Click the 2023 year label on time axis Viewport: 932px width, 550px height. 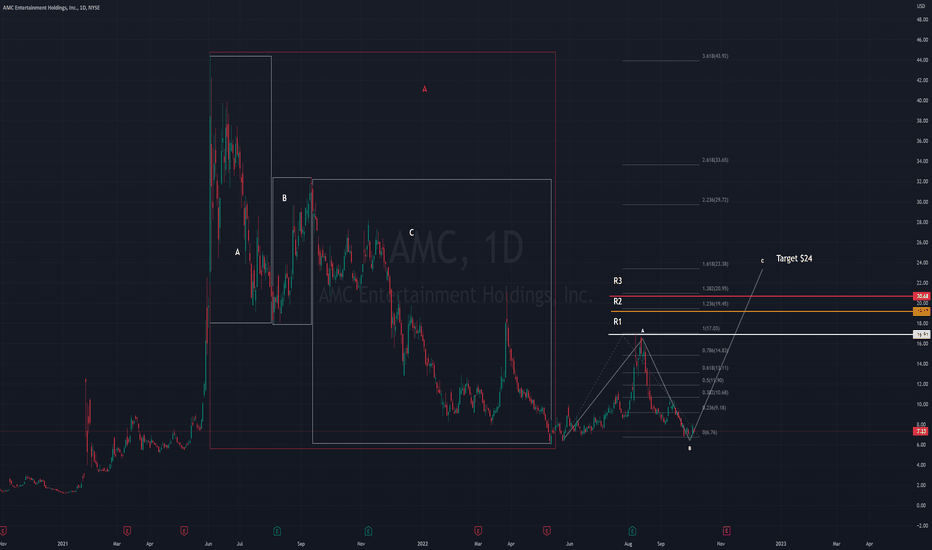780,543
